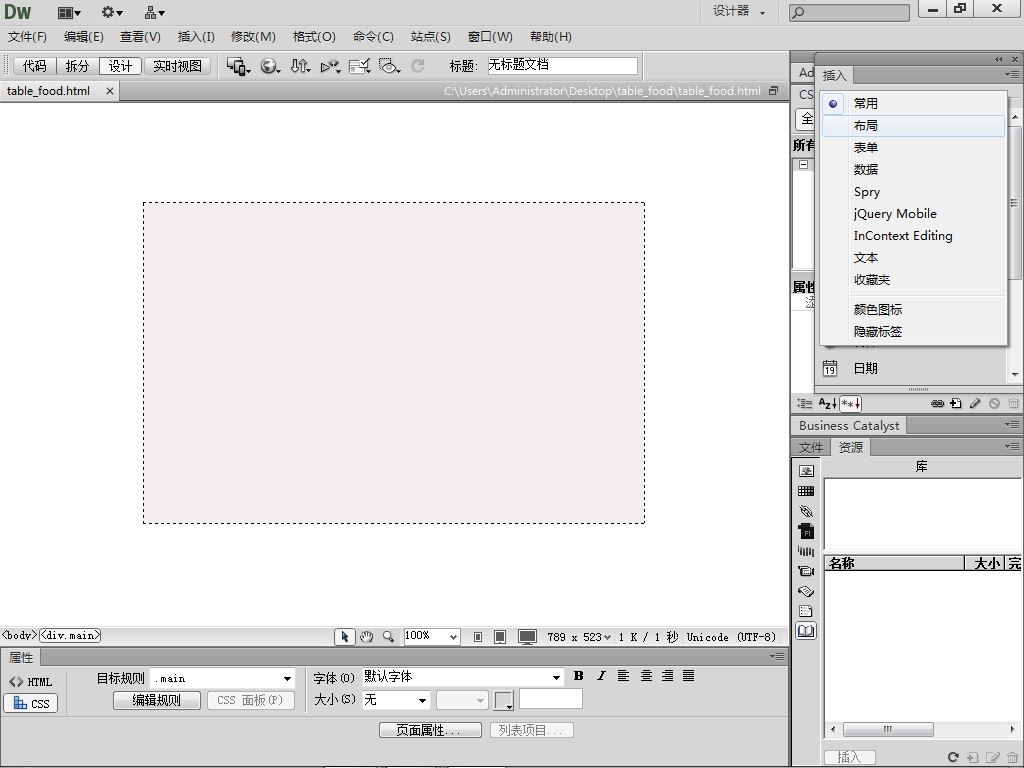The height and width of the screenshot is (768, 1024).
Task: Toggle 实时视图 (Live View)
Action: coord(177,66)
